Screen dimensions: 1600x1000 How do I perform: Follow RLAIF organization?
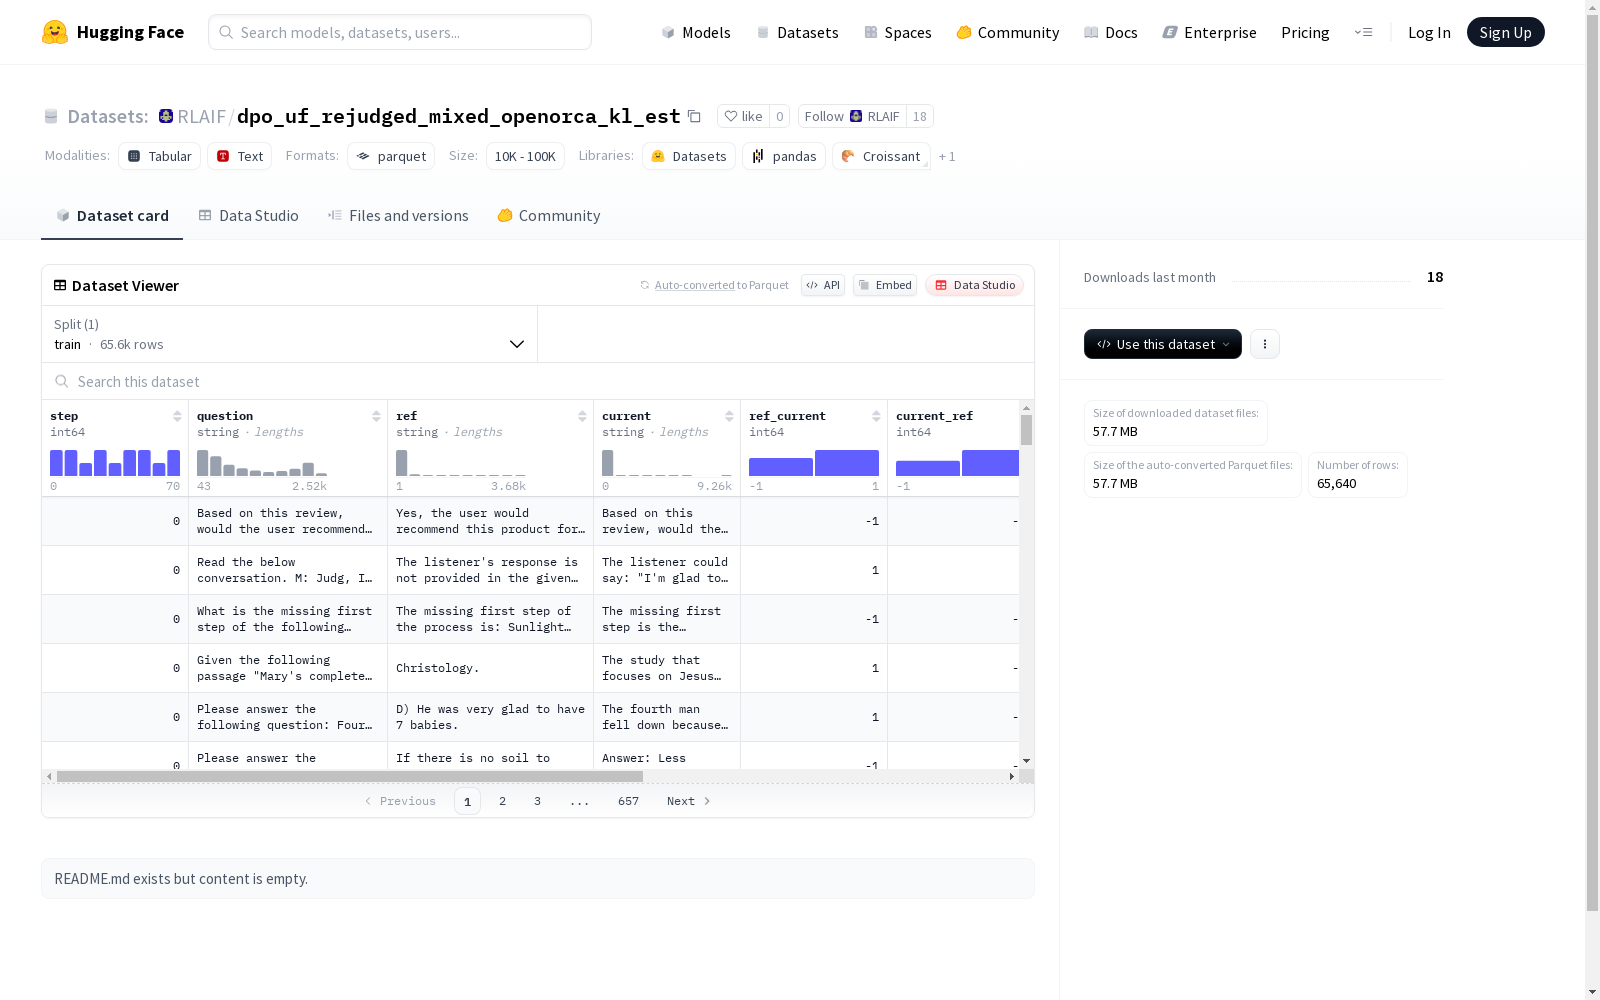click(852, 116)
